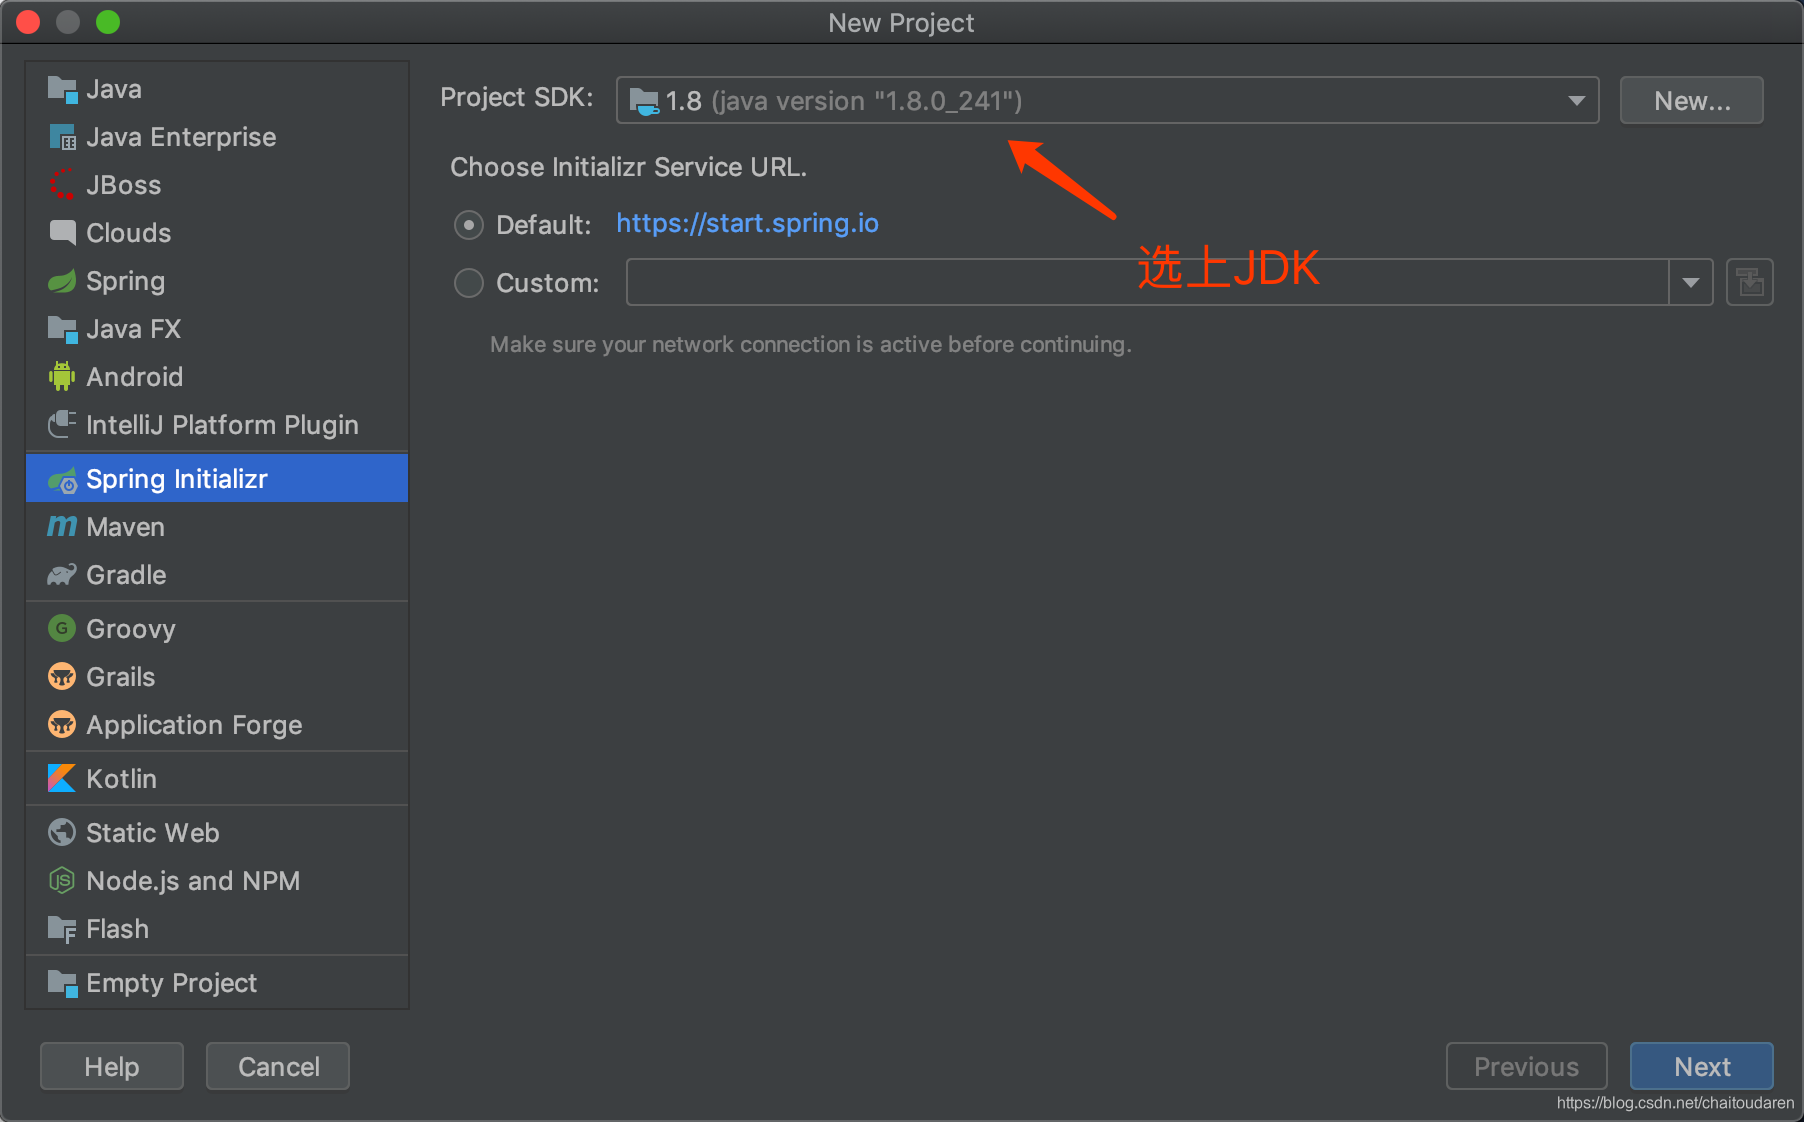Click the Empty Project folder icon
1804x1122 pixels.
click(62, 983)
